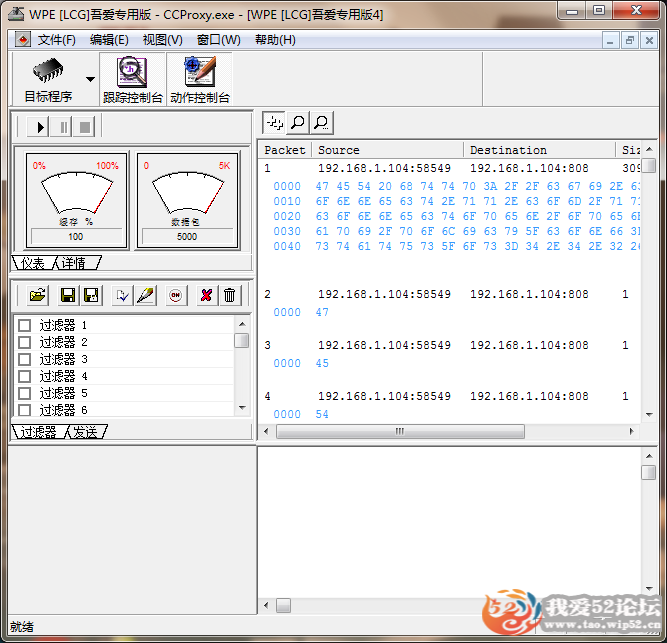The width and height of the screenshot is (667, 643).
Task: Click hex offset 0010 line of packet 1
Action: pos(455,202)
